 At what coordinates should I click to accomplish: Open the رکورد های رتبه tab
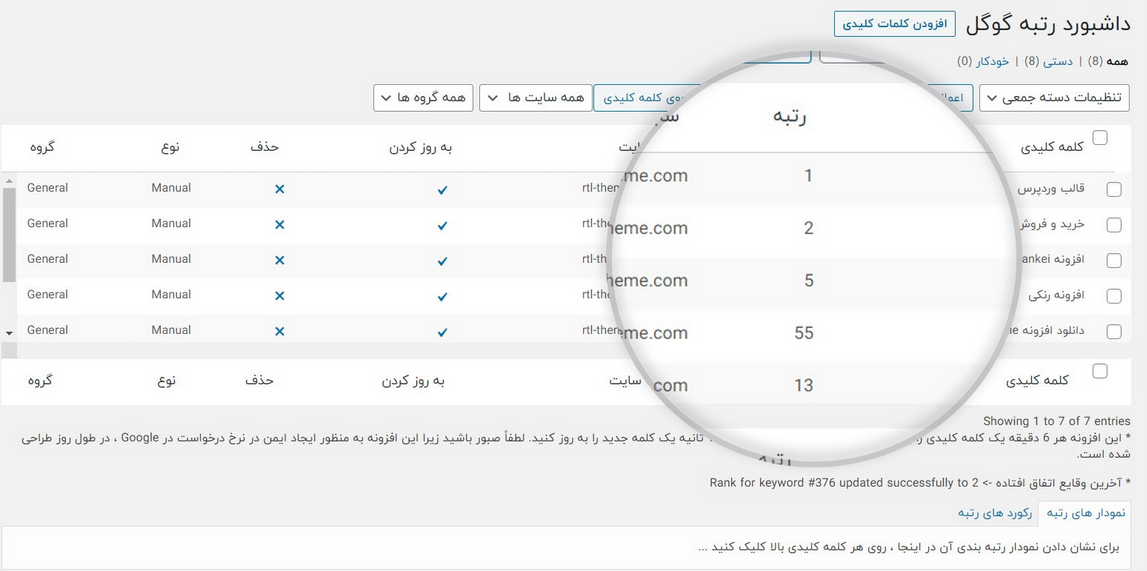point(995,513)
